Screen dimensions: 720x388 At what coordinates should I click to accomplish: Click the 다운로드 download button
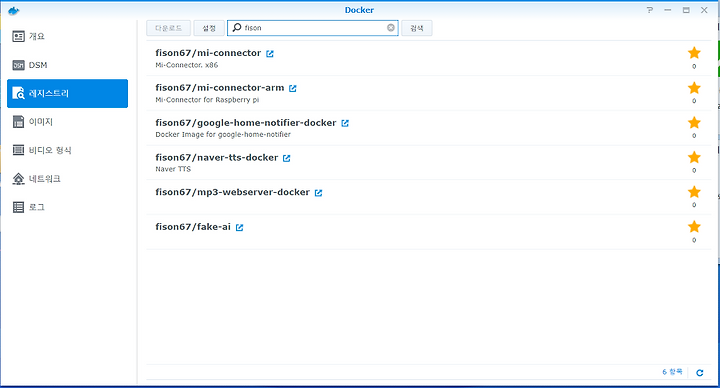pyautogui.click(x=169, y=28)
